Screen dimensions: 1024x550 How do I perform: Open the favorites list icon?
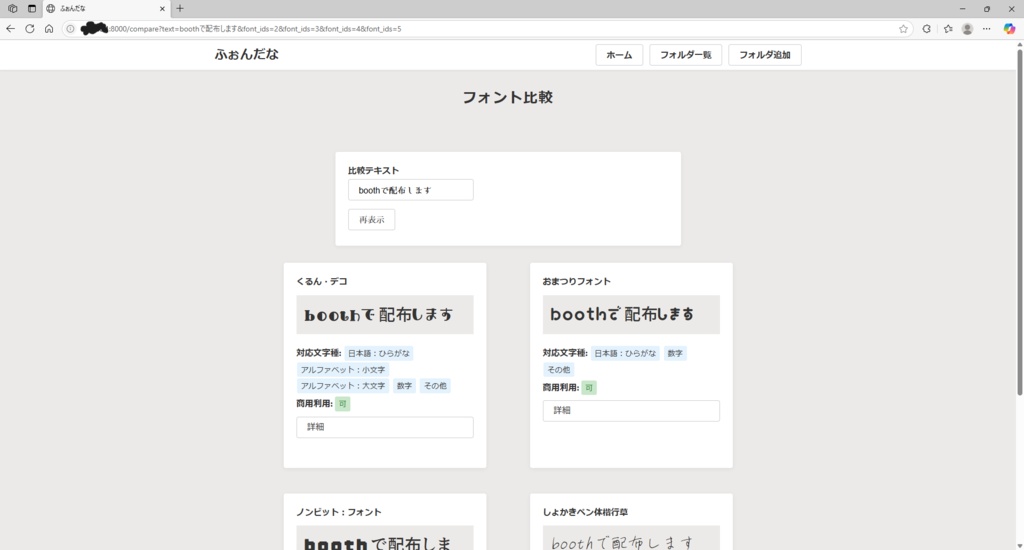[x=948, y=29]
